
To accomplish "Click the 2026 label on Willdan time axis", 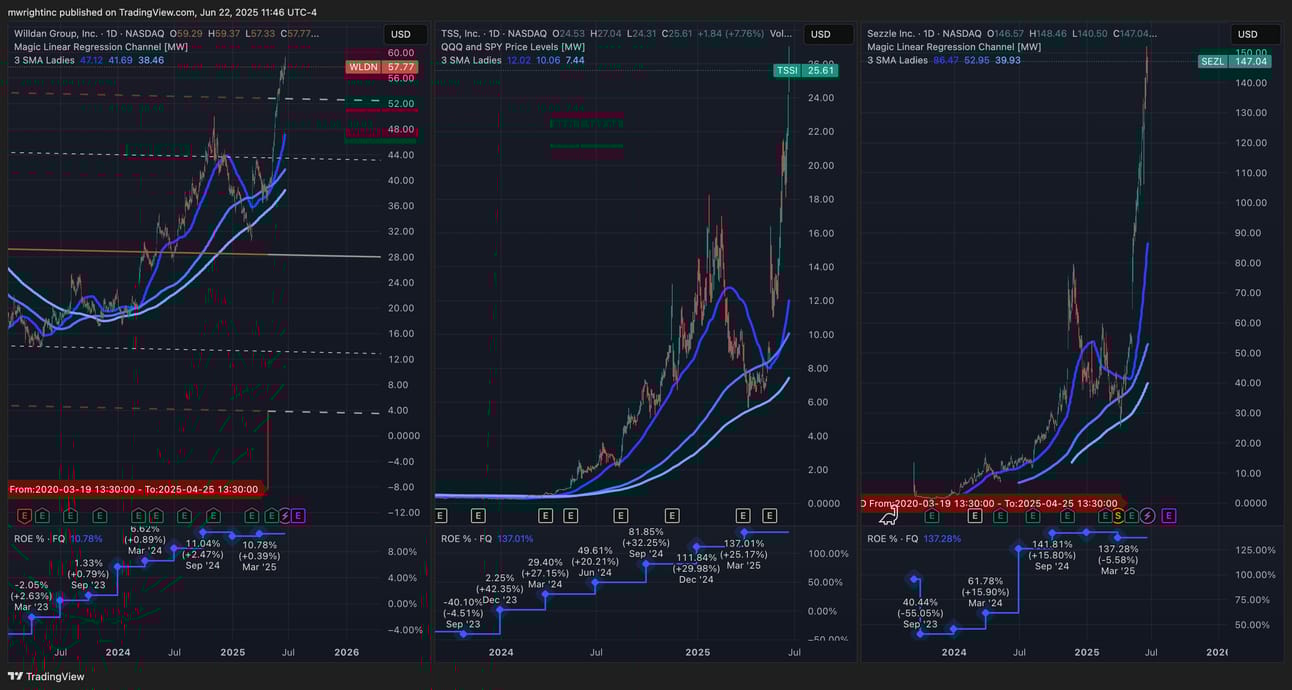I will pos(346,652).
